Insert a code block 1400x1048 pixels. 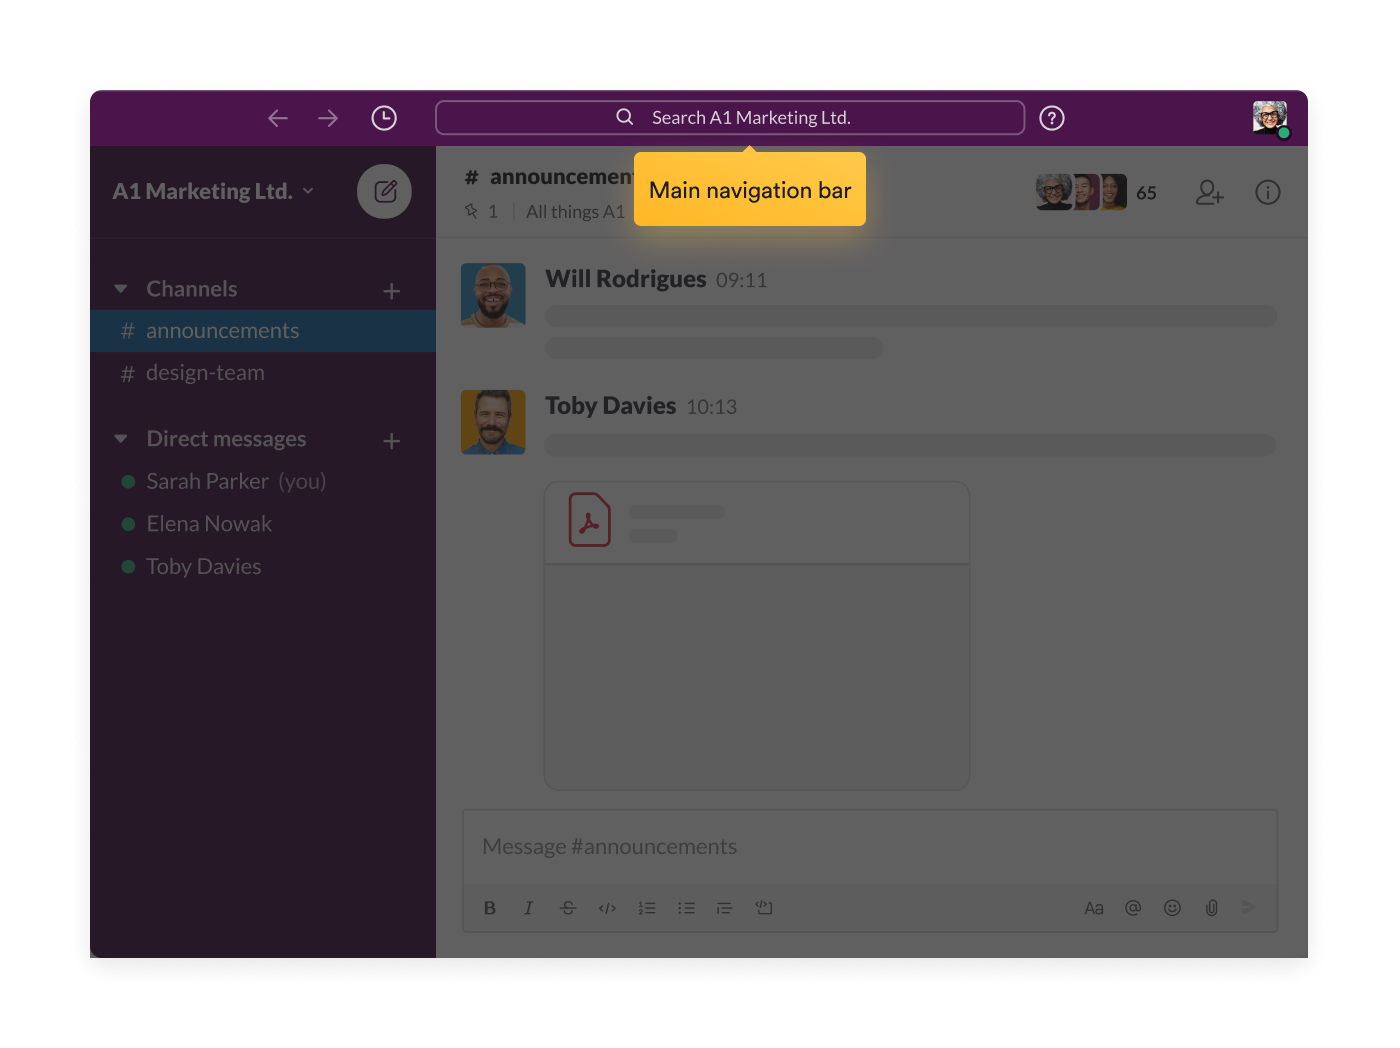click(x=764, y=908)
